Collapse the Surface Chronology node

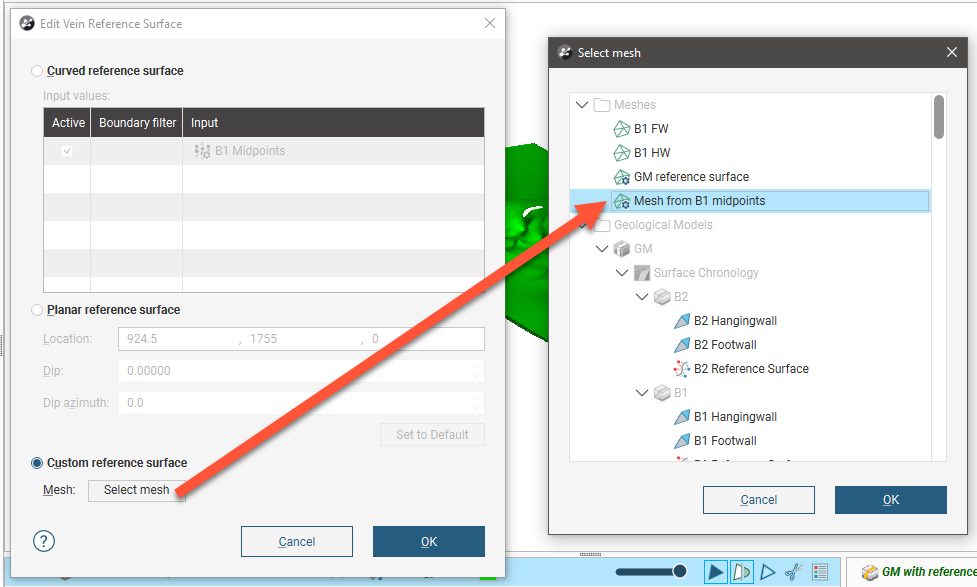[x=622, y=273]
